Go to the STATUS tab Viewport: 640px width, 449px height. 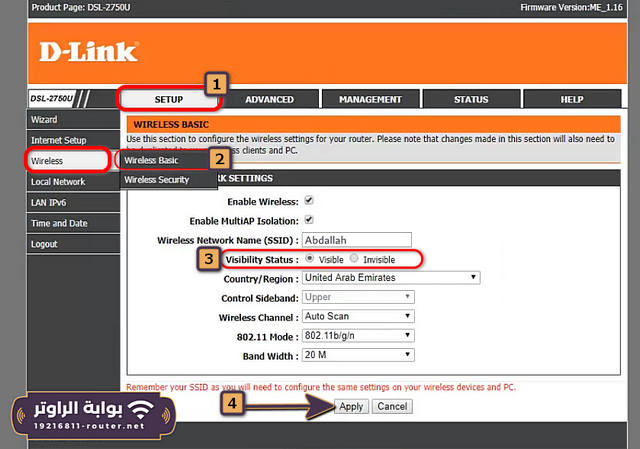471,99
